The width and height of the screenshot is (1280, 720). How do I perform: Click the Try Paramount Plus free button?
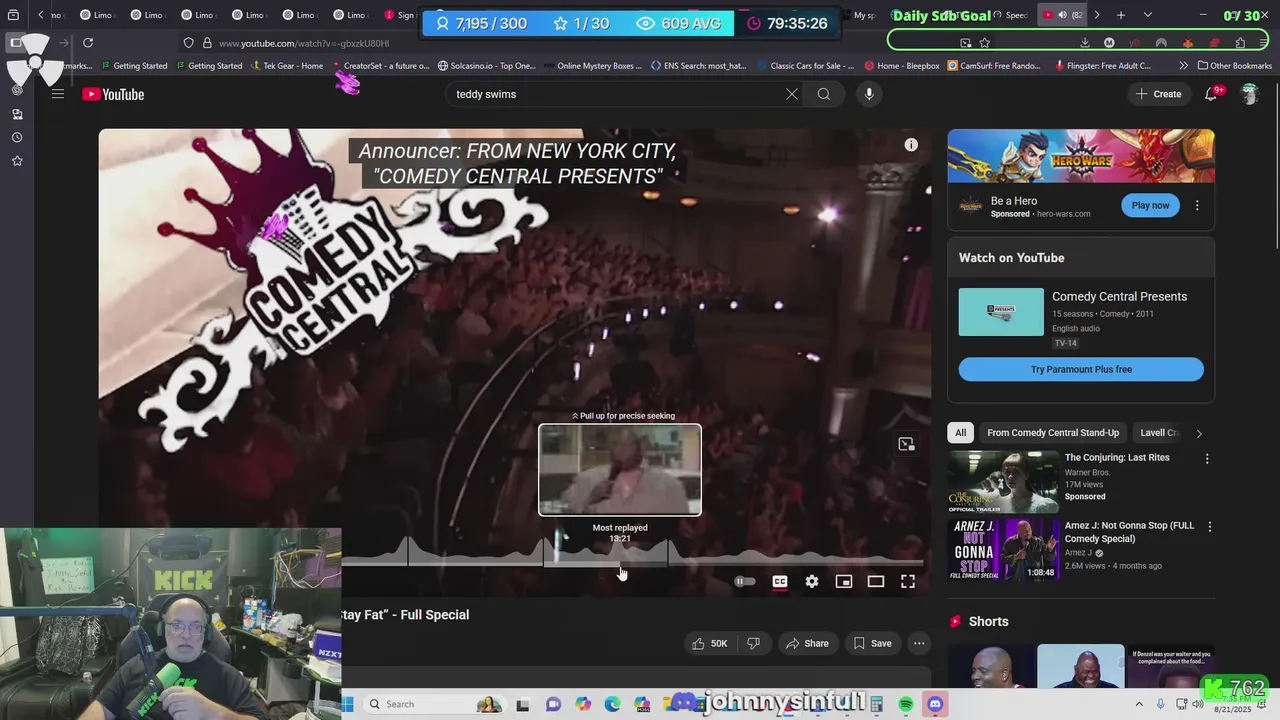pos(1081,369)
